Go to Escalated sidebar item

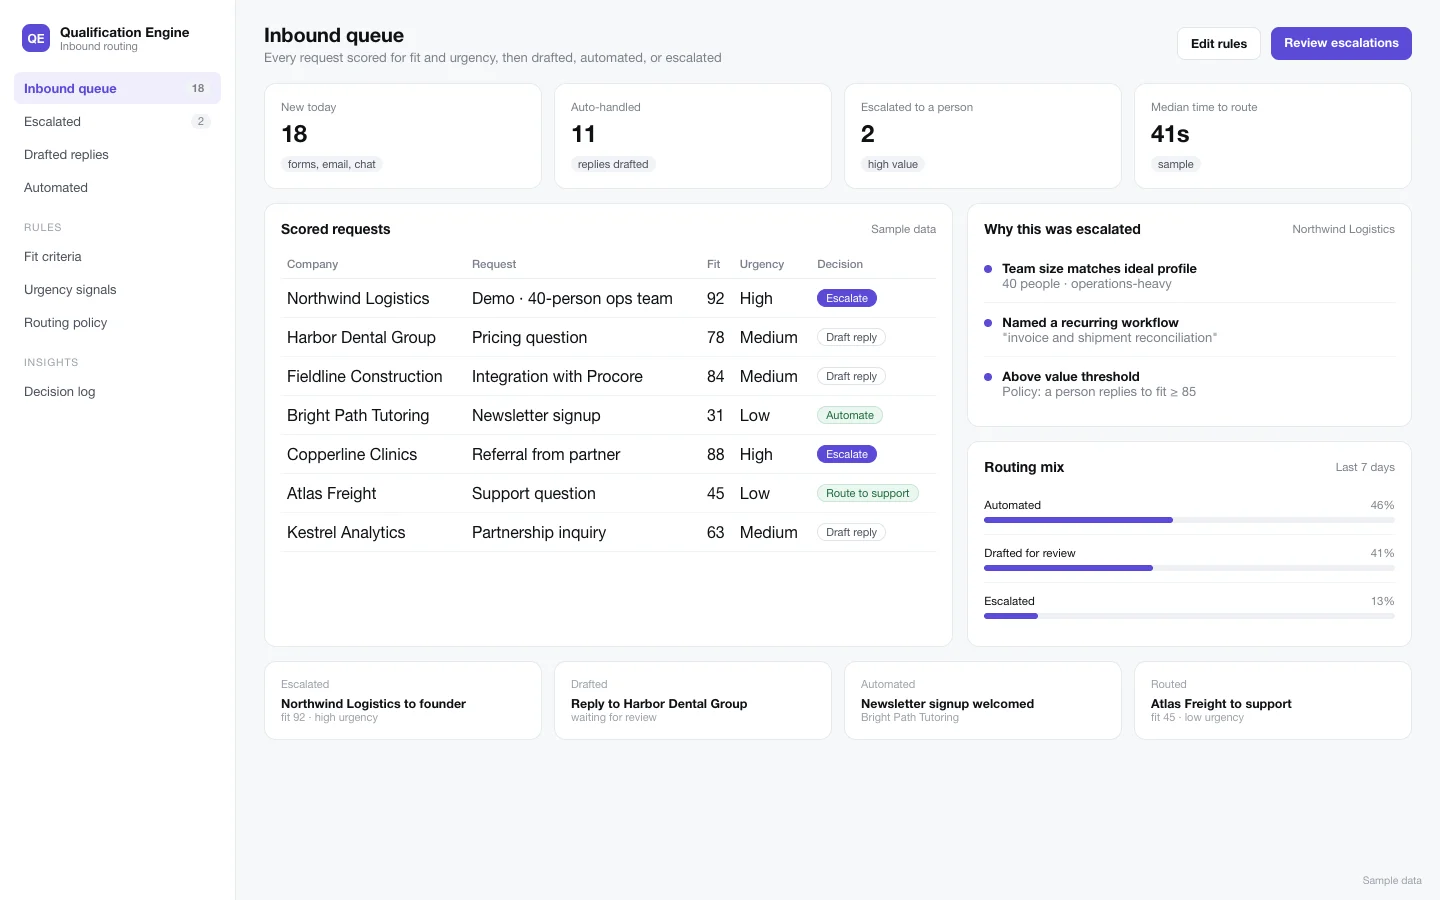pos(117,121)
